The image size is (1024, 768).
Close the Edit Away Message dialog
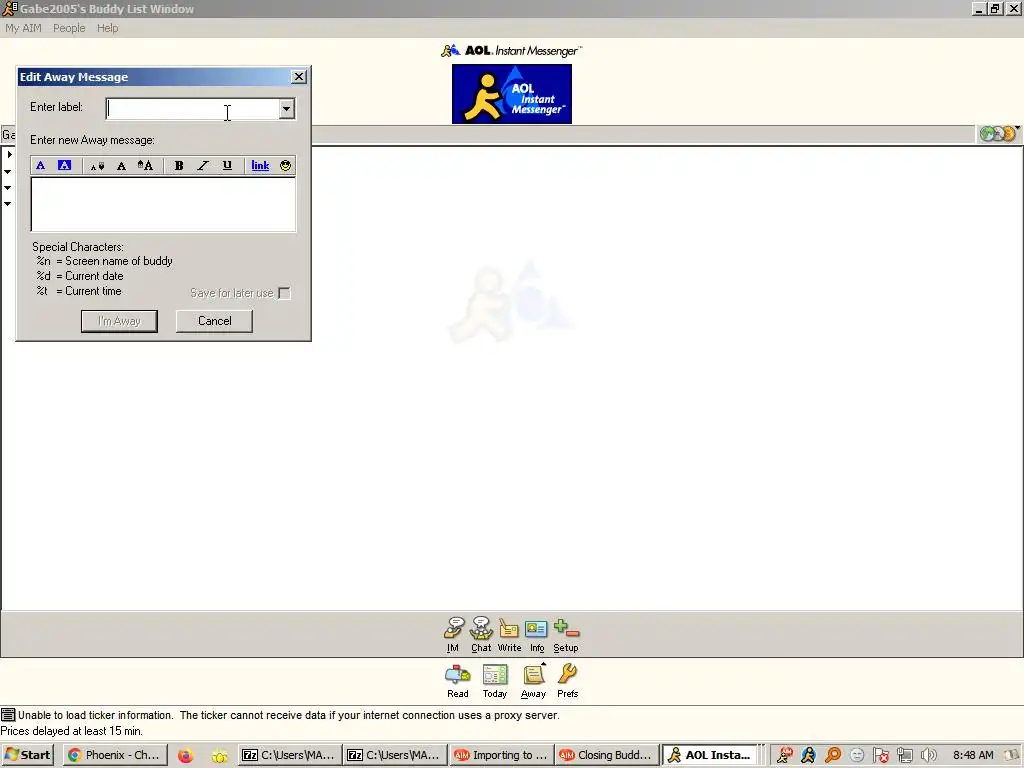pos(298,76)
